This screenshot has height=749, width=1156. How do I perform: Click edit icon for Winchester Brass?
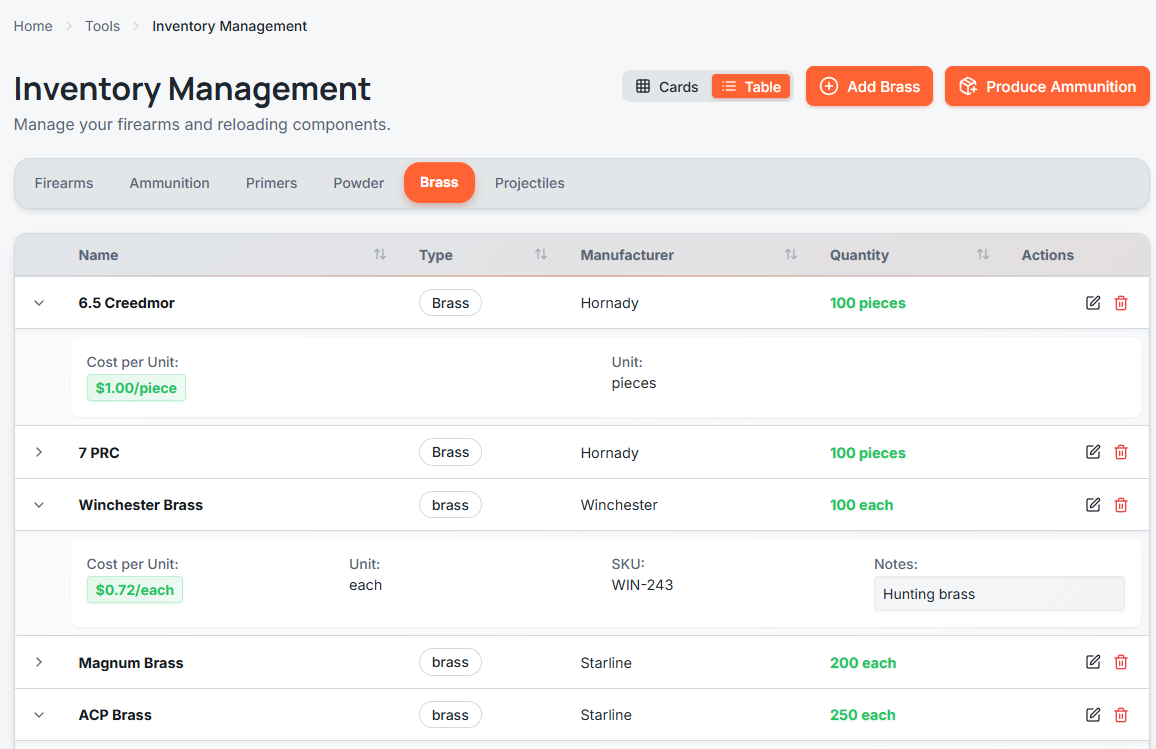(x=1093, y=505)
